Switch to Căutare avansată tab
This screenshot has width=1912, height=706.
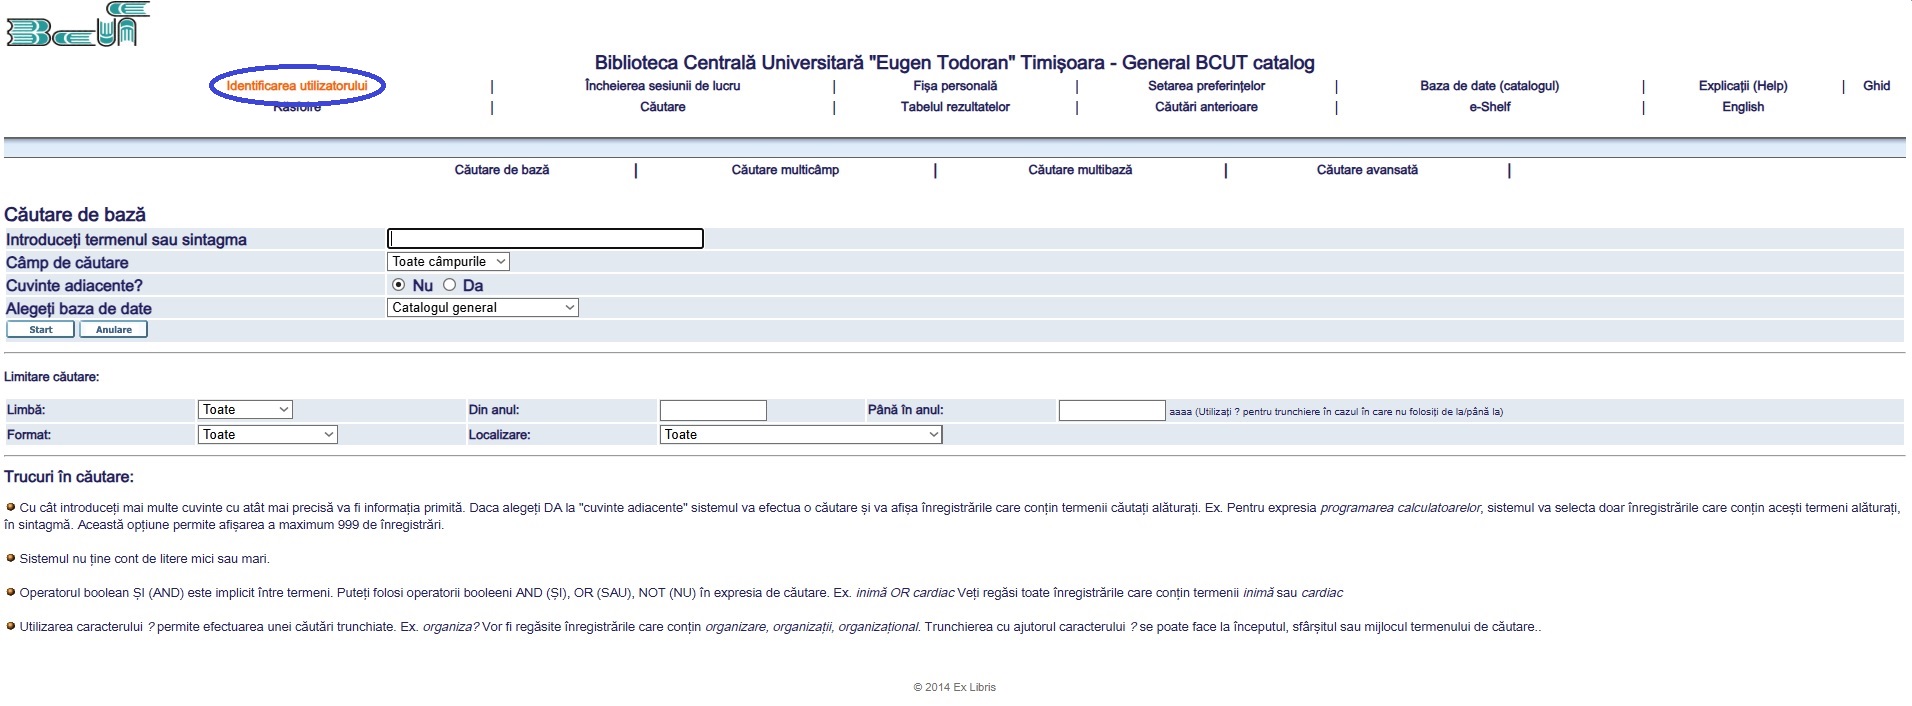pyautogui.click(x=1366, y=170)
